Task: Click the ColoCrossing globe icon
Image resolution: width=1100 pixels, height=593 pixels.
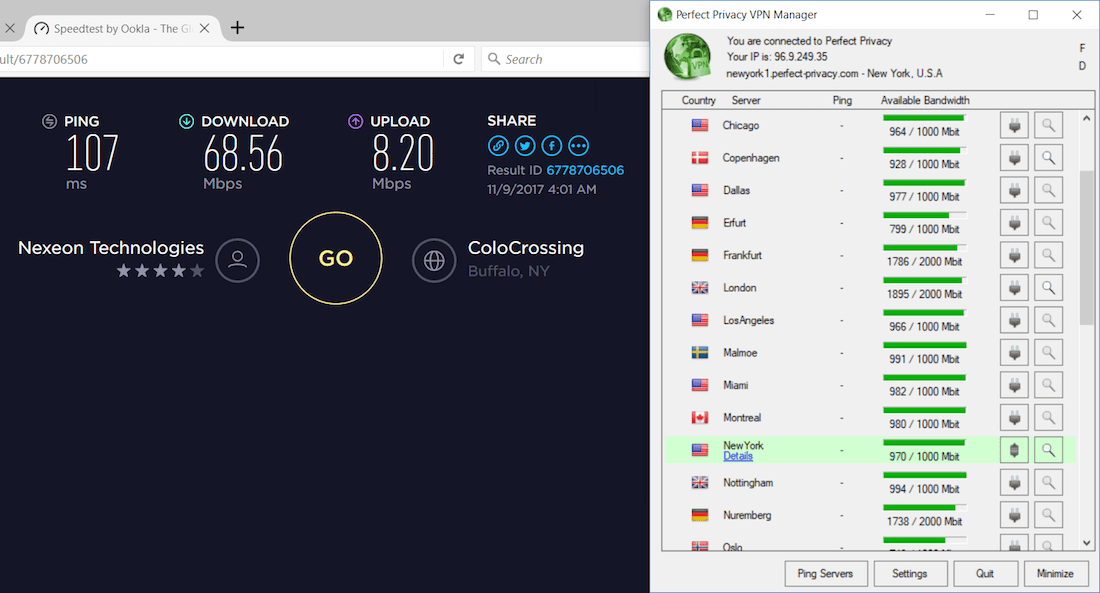Action: [434, 261]
